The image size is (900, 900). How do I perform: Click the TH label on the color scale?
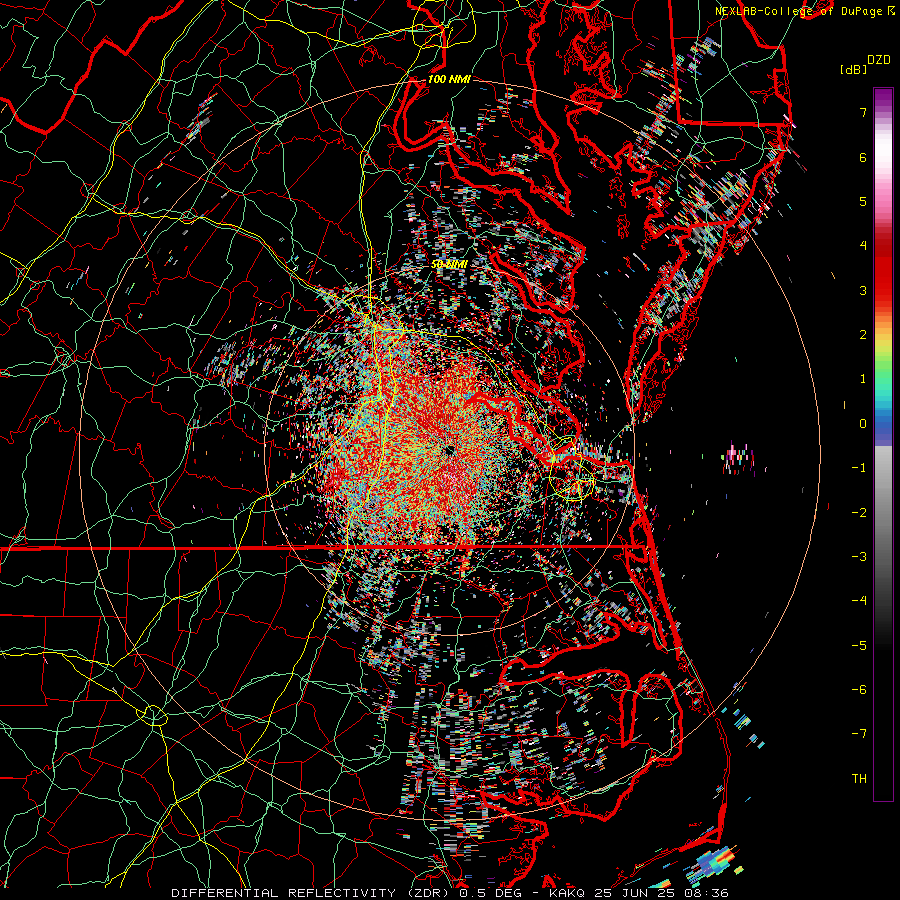coord(859,779)
